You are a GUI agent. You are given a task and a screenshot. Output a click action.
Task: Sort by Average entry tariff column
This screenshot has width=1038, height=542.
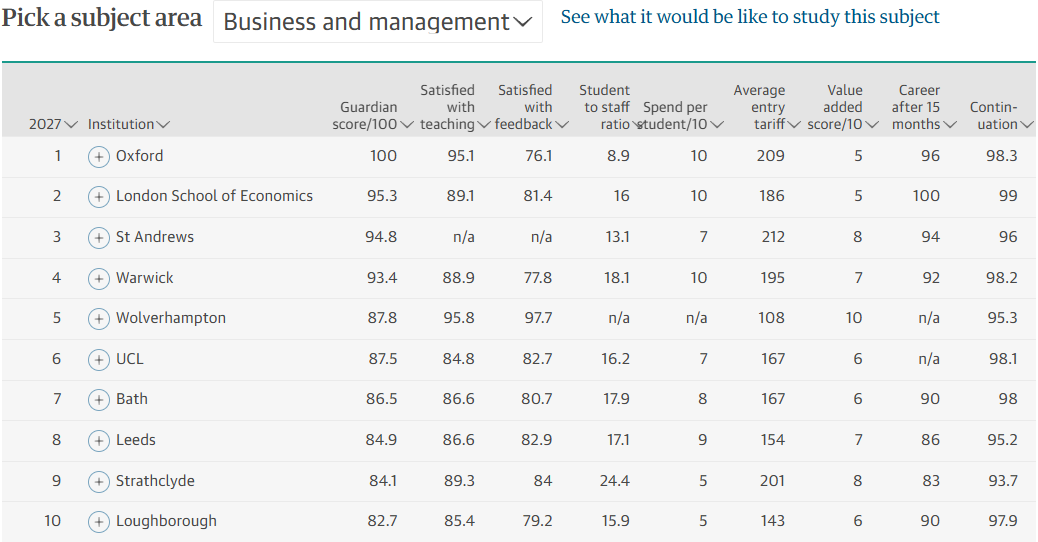[767, 107]
